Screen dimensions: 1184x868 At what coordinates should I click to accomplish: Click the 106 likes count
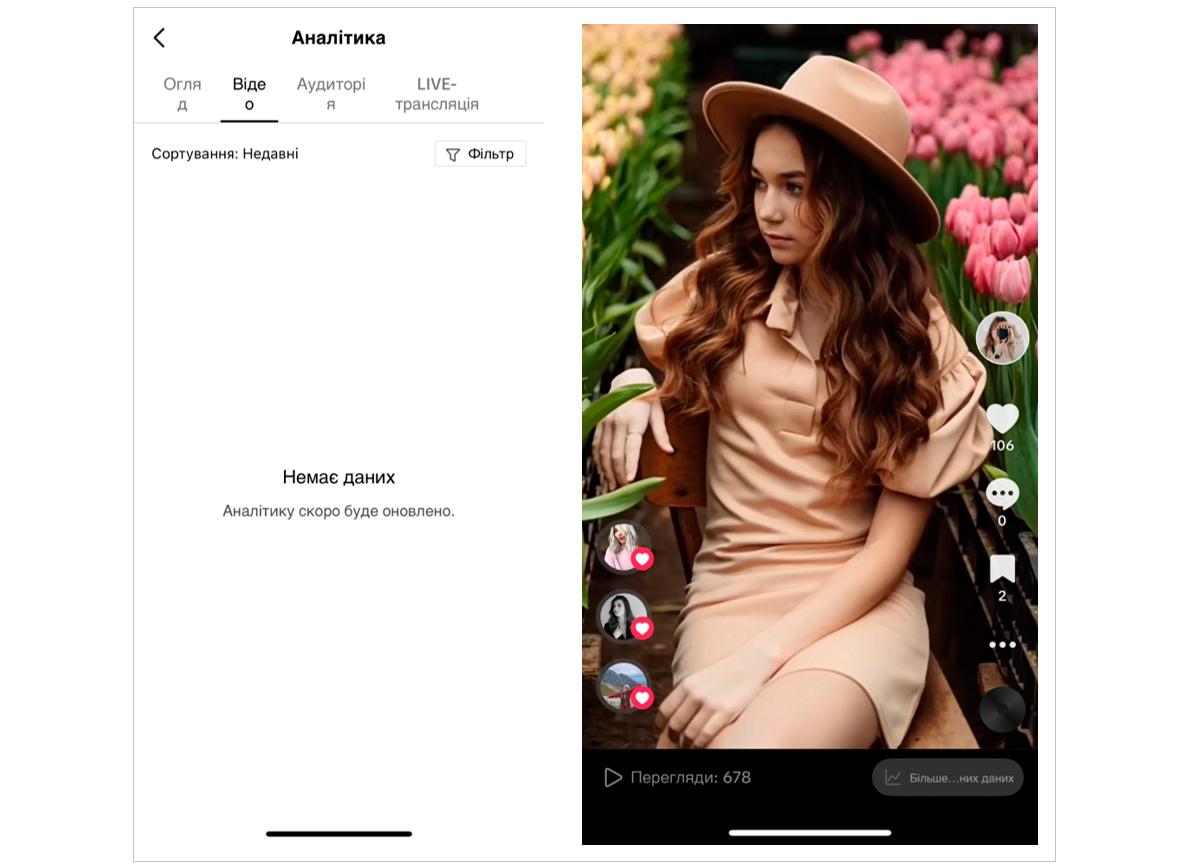pos(1002,445)
